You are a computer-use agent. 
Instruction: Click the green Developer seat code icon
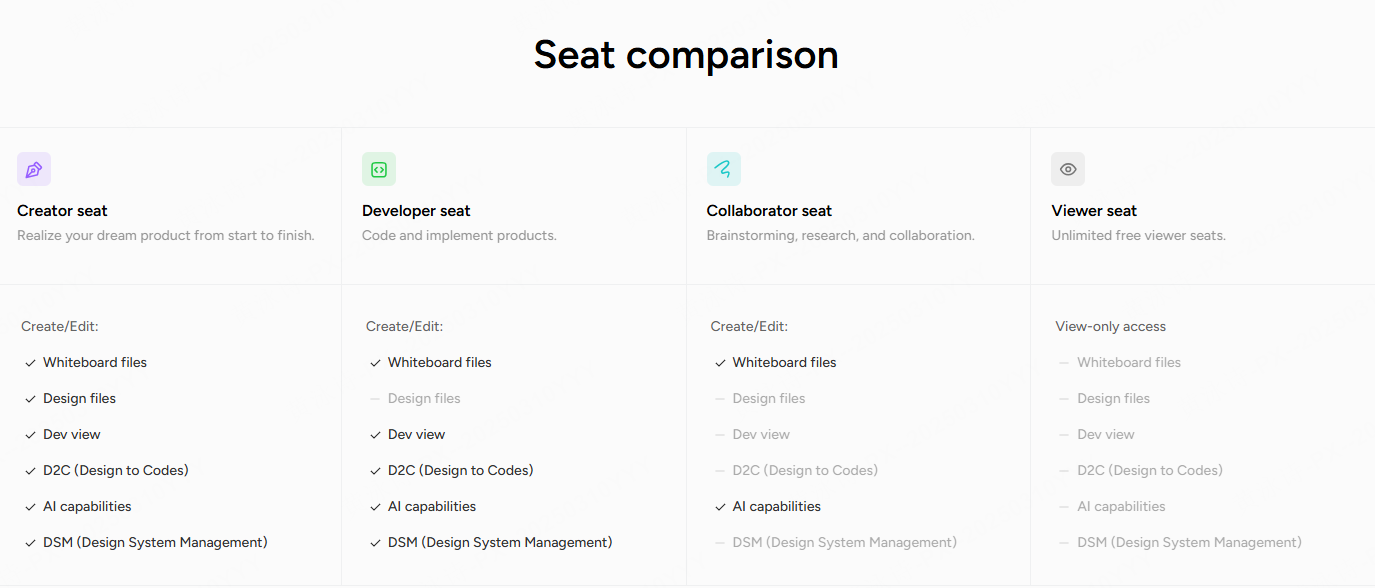pos(379,169)
